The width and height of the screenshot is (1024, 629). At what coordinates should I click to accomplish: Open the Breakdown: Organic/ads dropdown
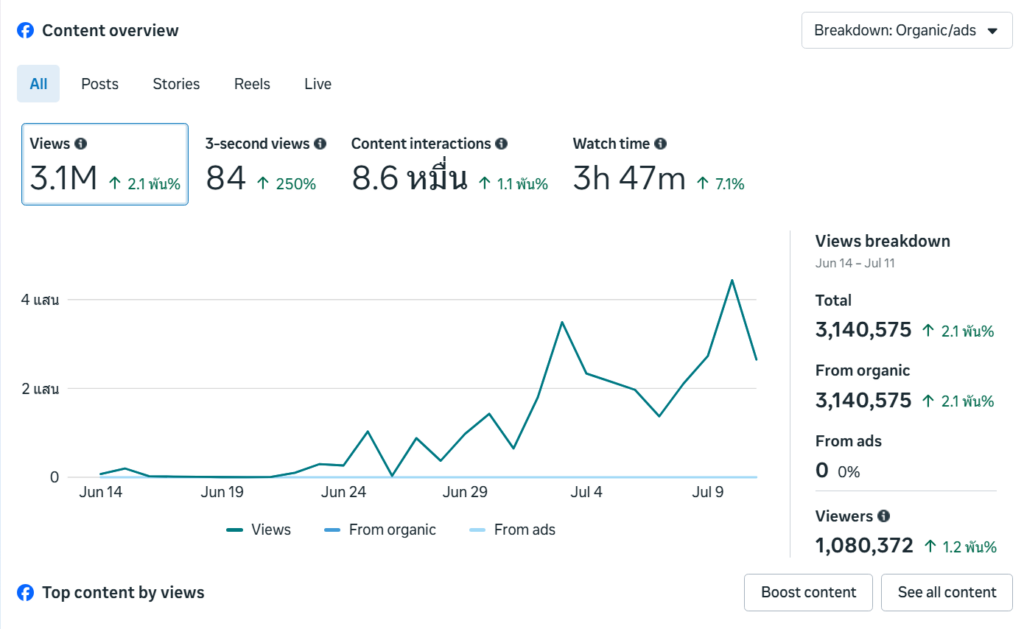[x=906, y=31]
